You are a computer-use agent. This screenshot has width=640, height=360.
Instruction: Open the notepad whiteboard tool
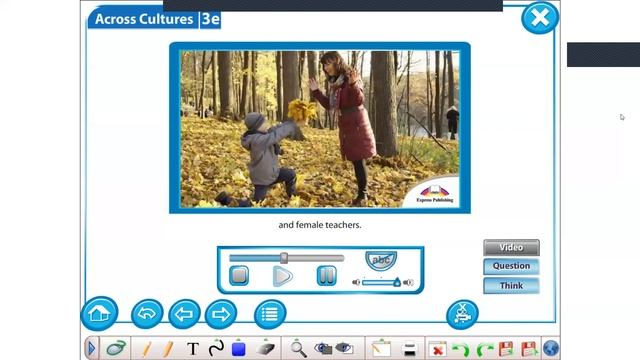click(x=381, y=348)
